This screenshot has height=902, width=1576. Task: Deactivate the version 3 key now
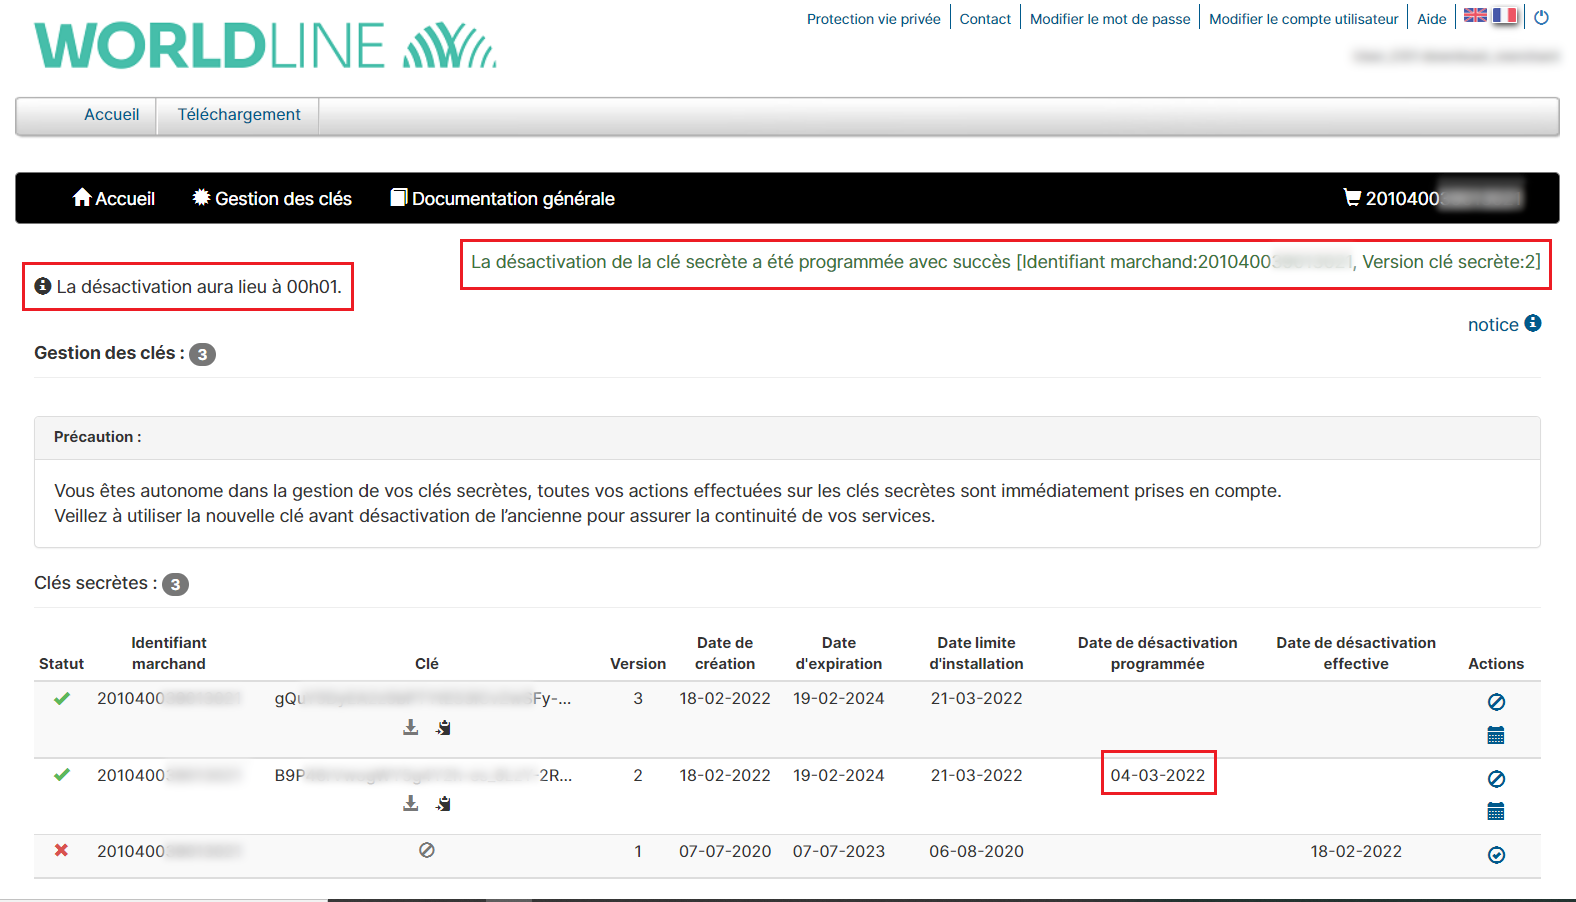click(1496, 702)
